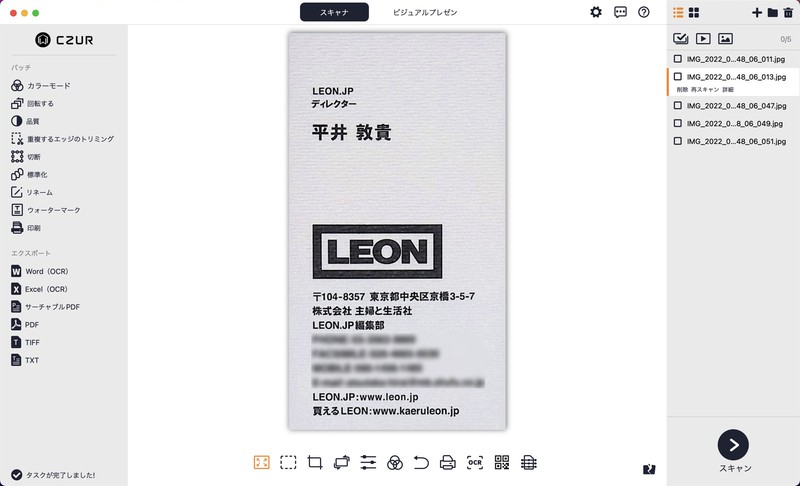Click the OCR icon in bottom toolbar

[474, 463]
